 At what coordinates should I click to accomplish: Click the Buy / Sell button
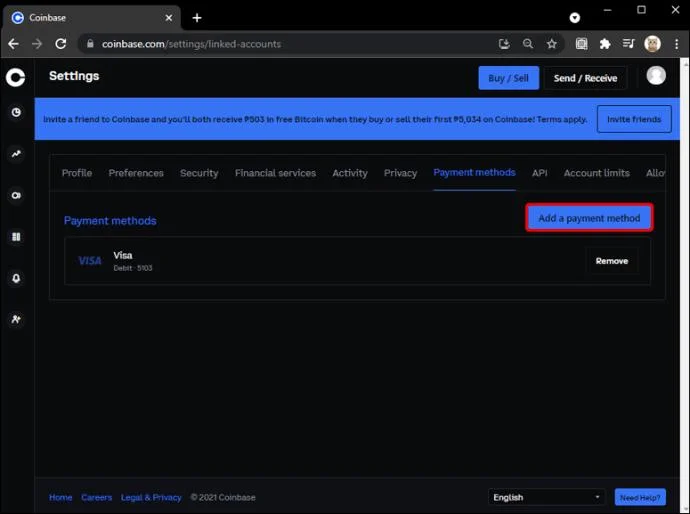[509, 78]
